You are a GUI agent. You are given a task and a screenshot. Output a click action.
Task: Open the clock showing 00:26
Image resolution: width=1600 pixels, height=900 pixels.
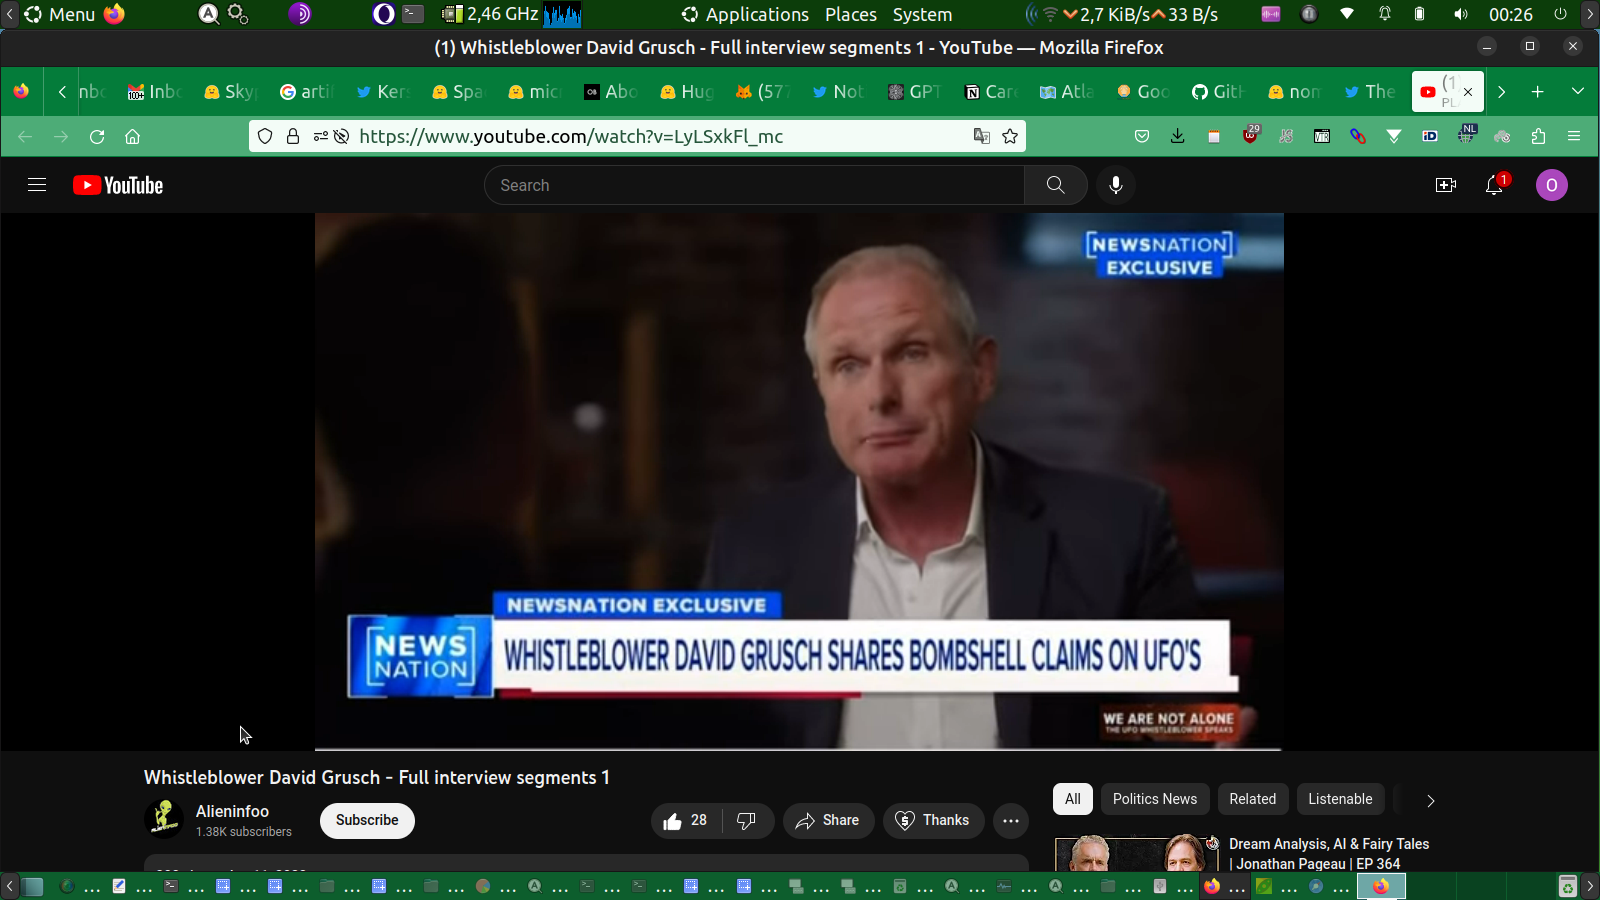click(x=1510, y=14)
